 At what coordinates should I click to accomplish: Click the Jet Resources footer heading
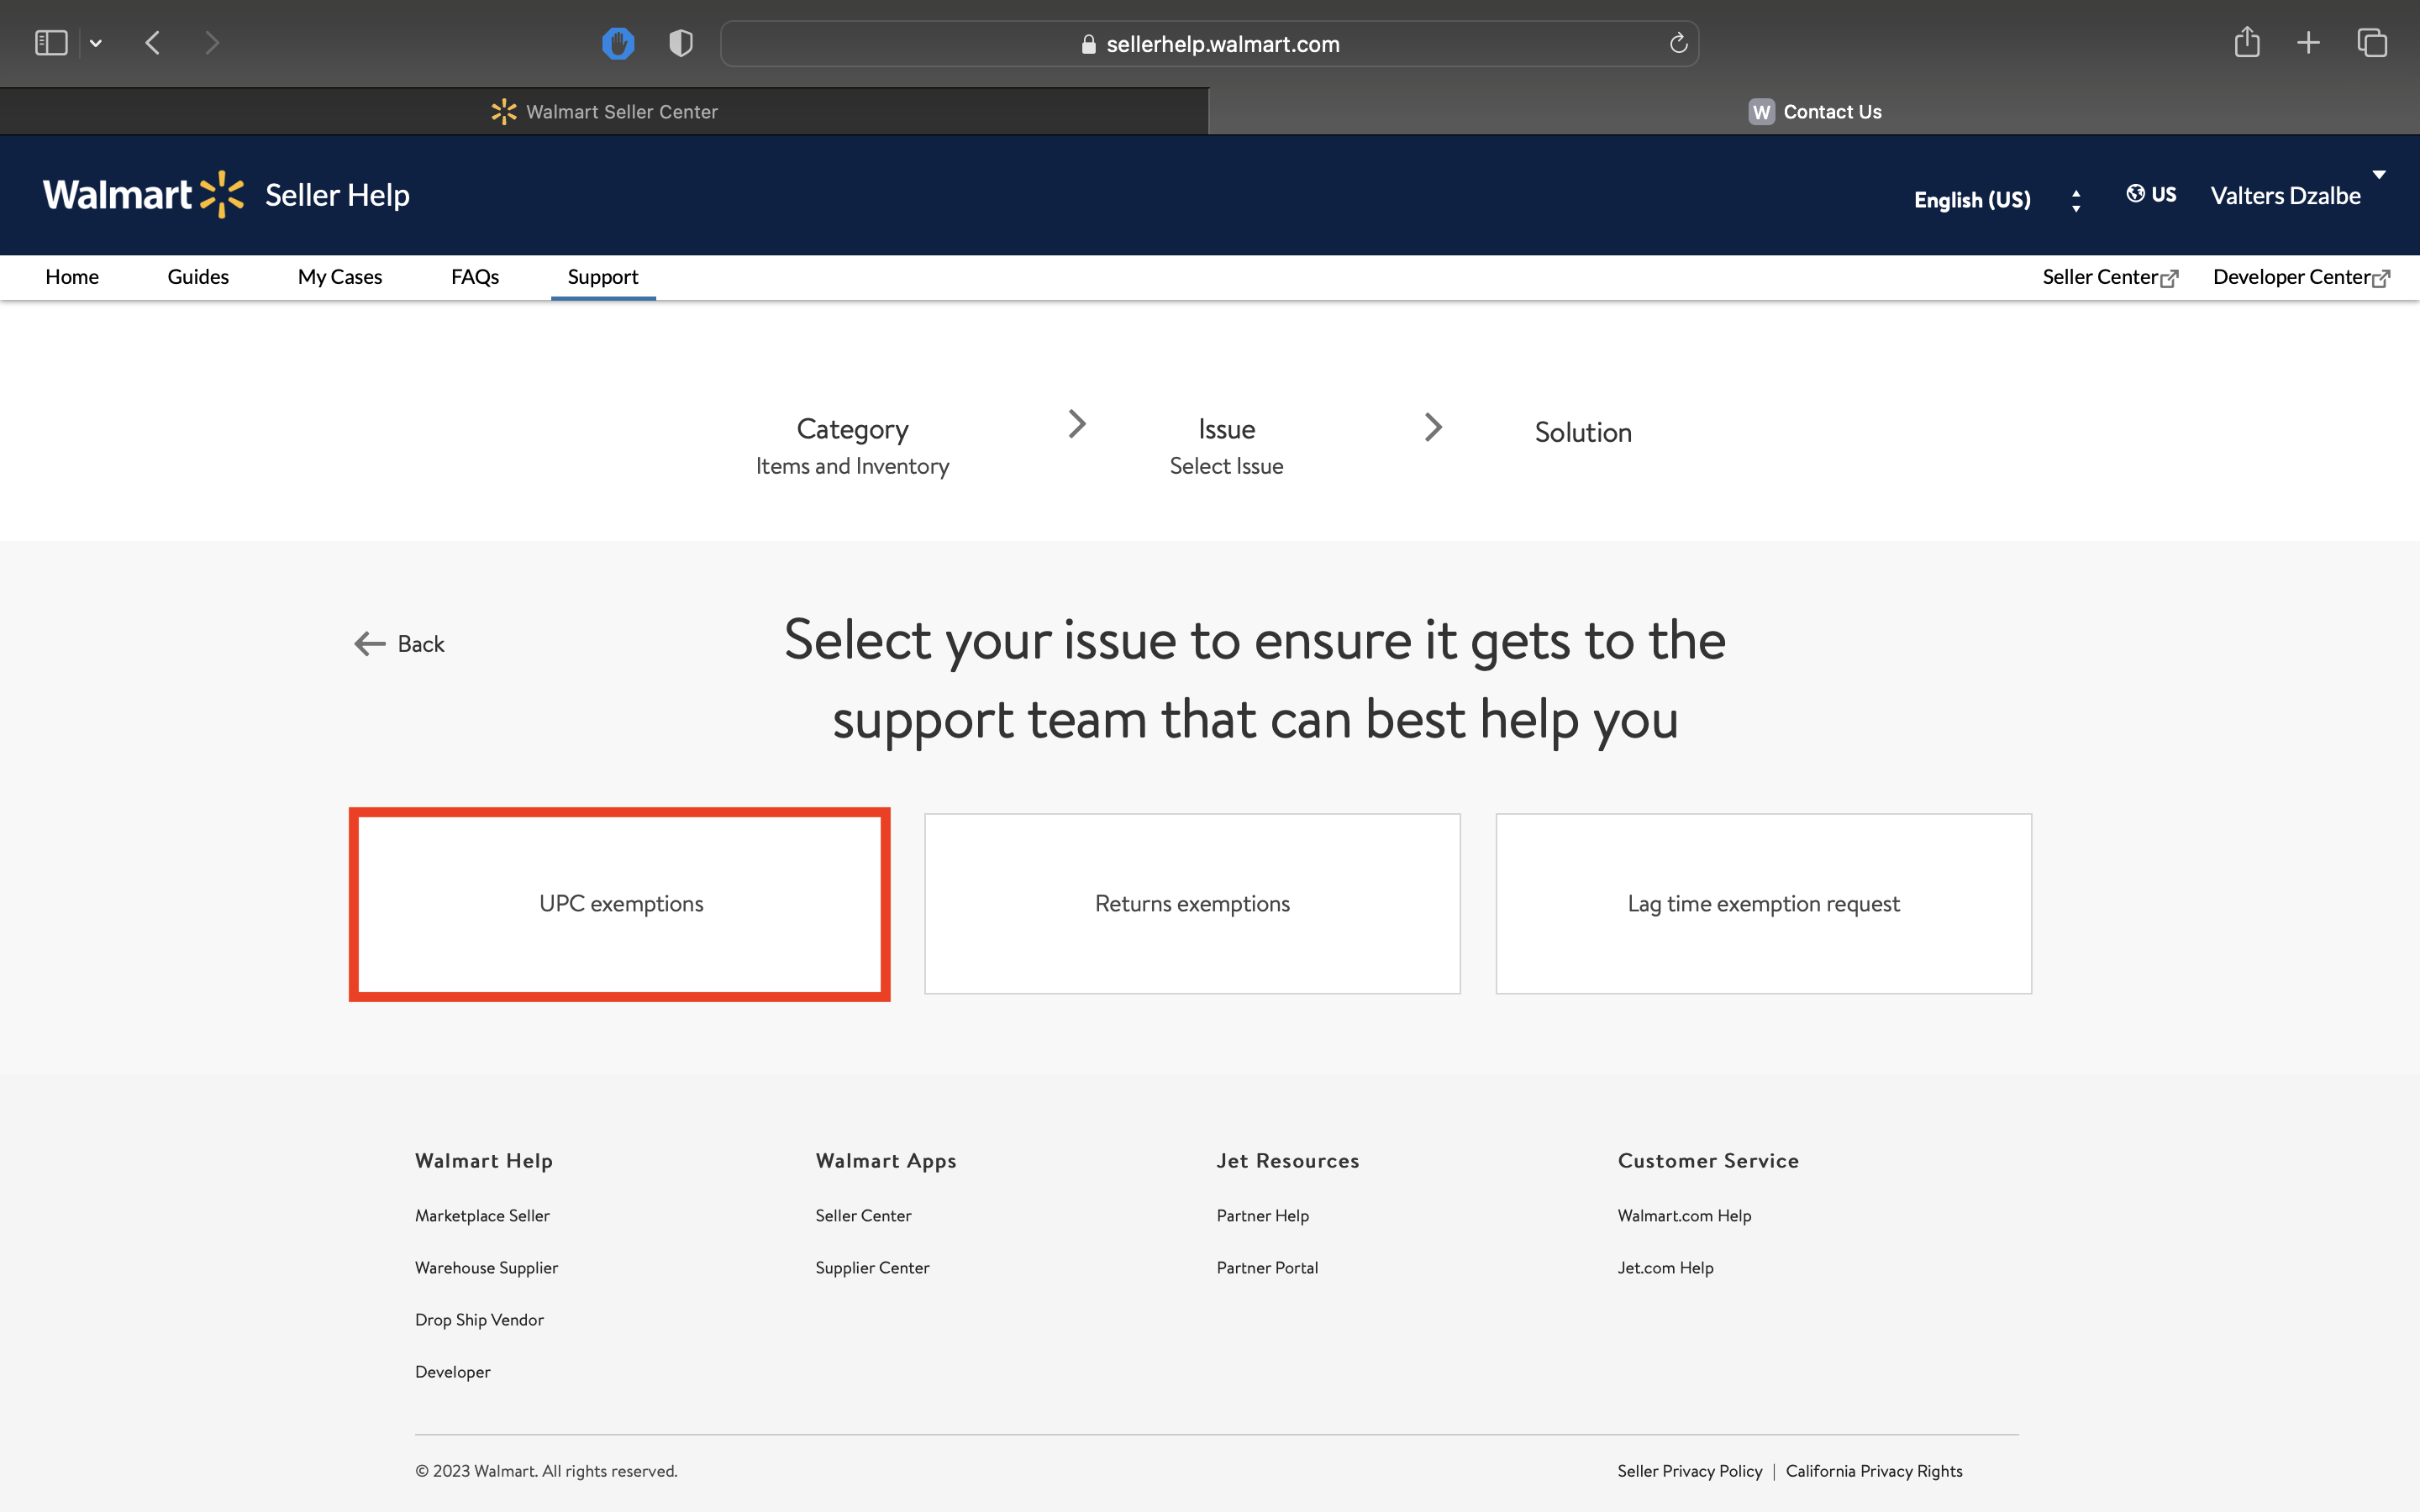1287,1161
